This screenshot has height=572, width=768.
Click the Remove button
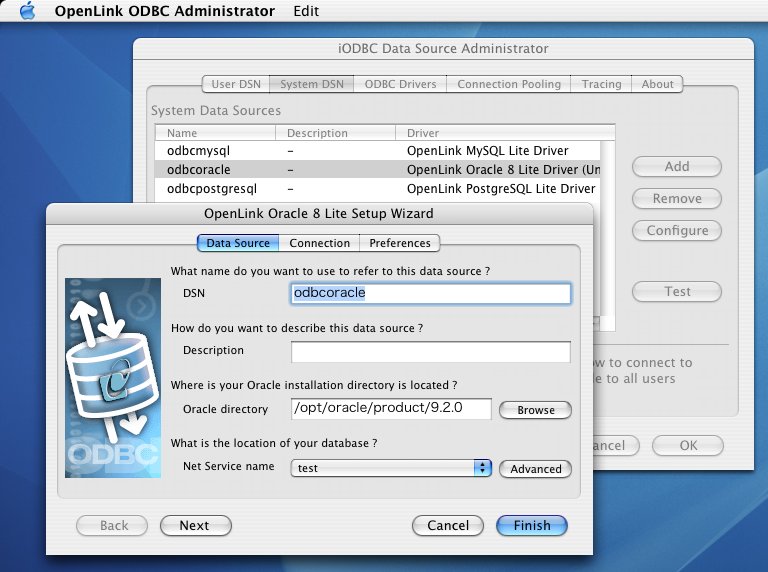click(x=677, y=198)
